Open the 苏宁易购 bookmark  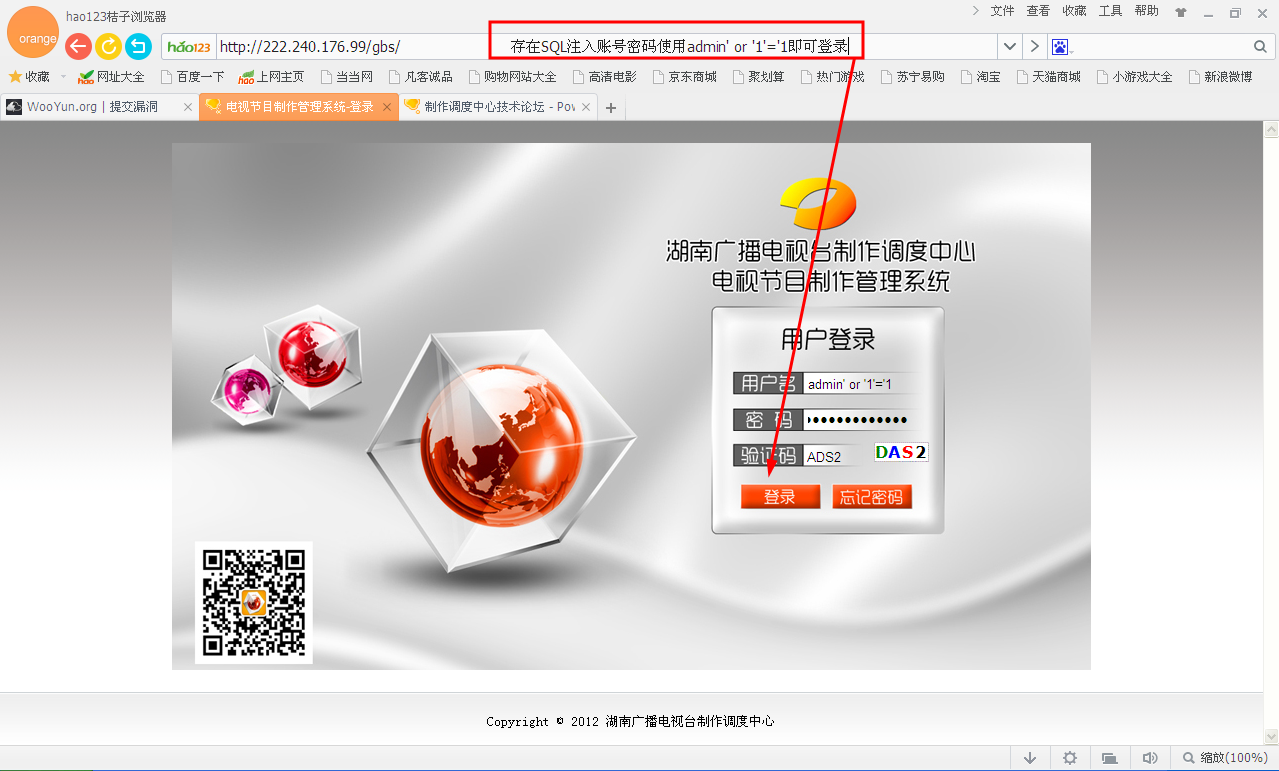click(x=912, y=76)
